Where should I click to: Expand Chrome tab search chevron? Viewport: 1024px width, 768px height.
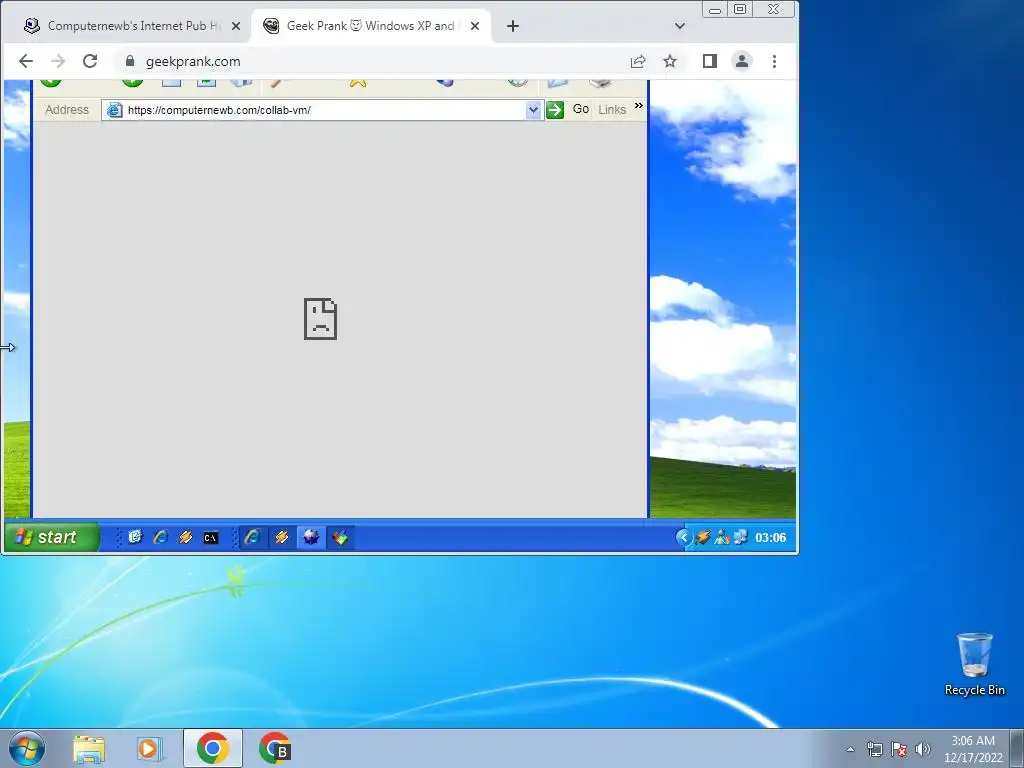point(680,26)
